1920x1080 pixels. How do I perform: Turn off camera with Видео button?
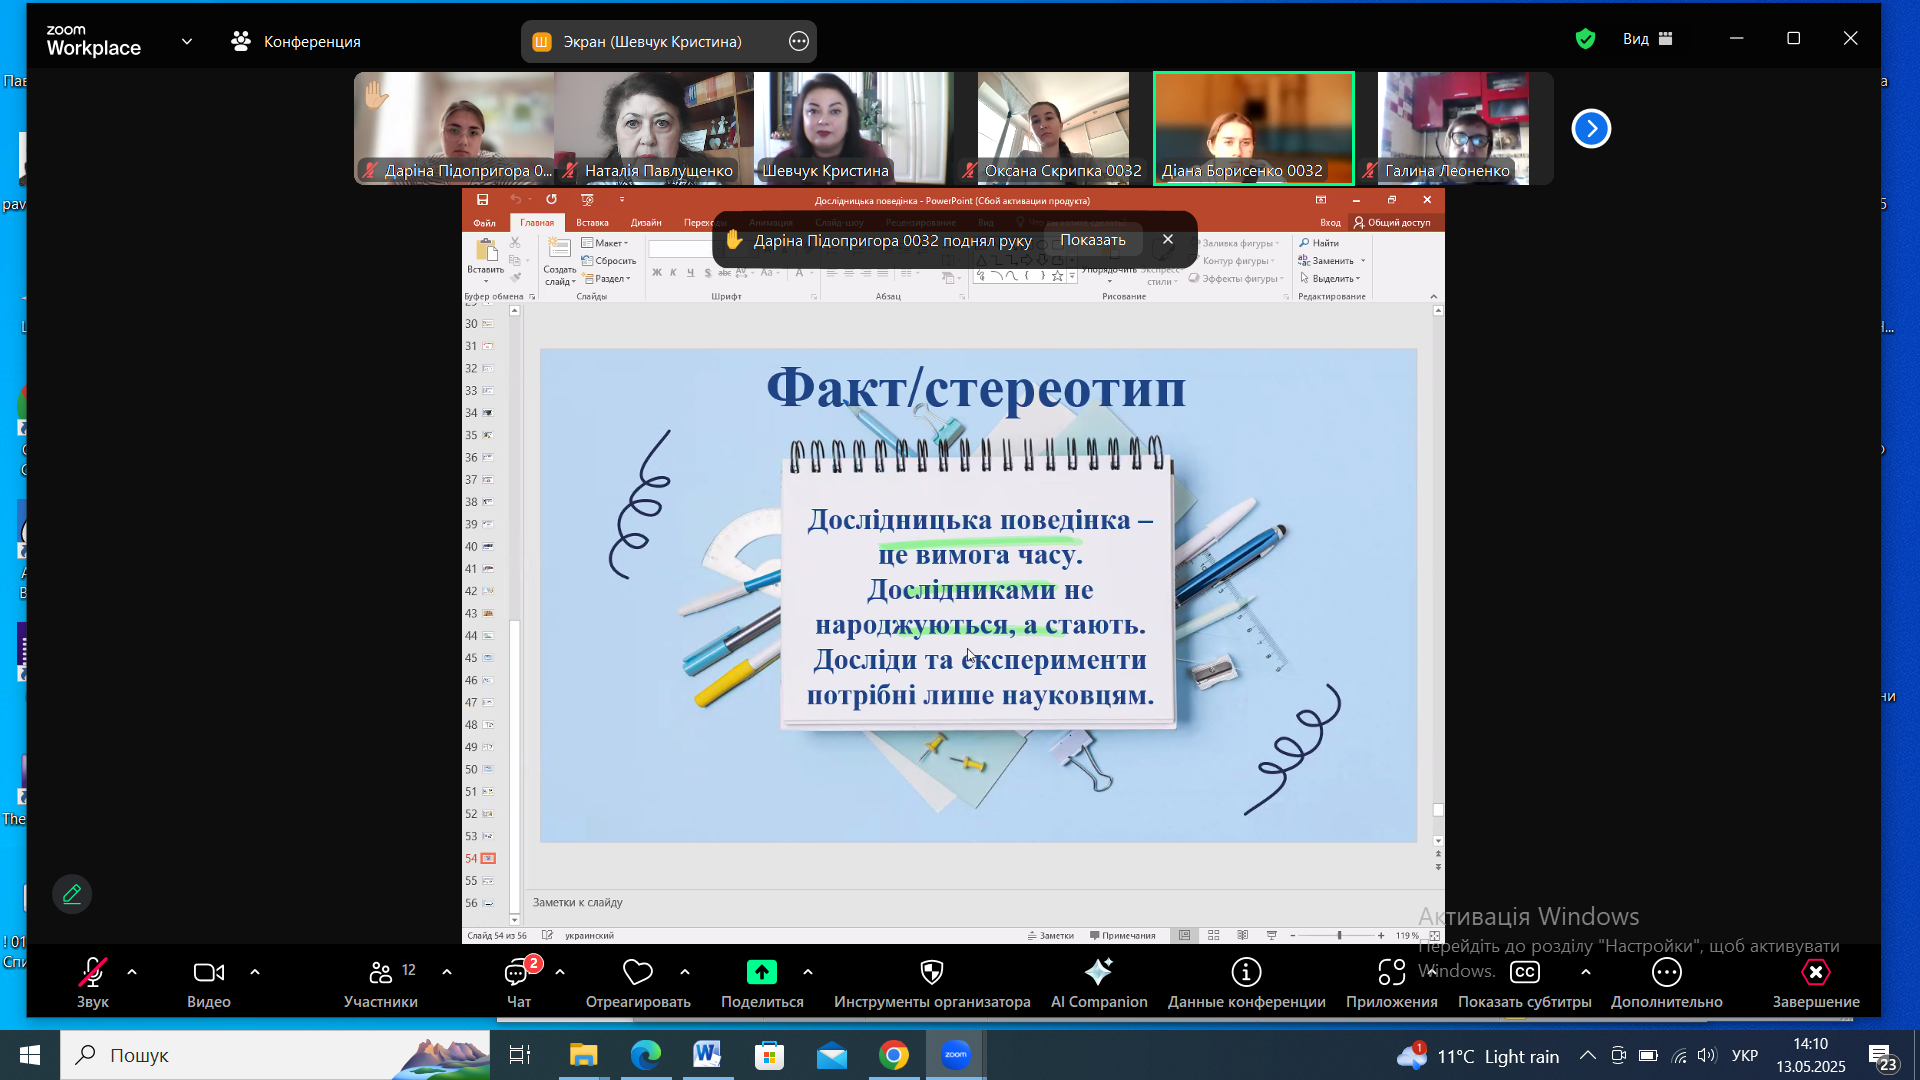point(208,983)
